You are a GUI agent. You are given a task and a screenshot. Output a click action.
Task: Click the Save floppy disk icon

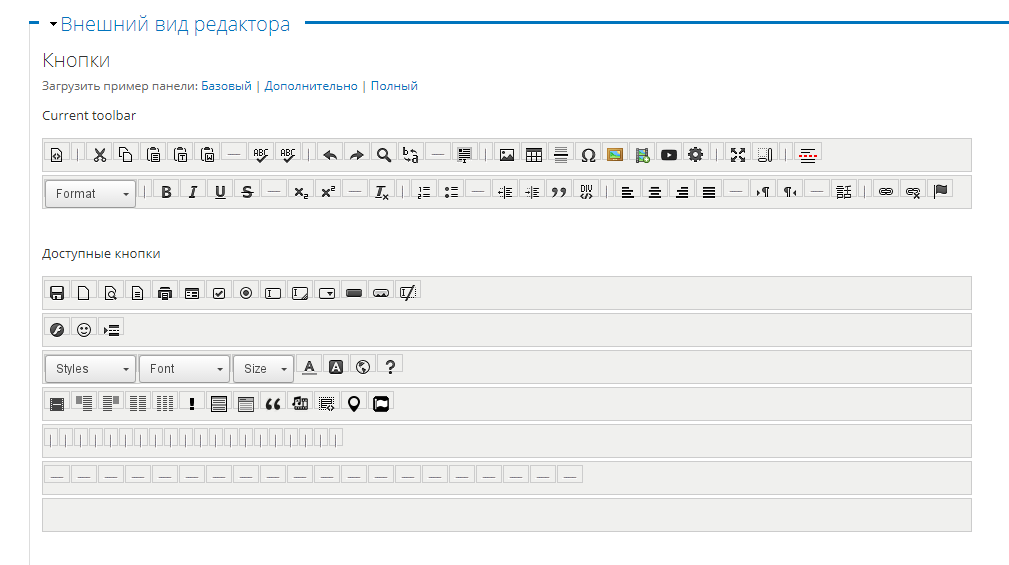click(x=57, y=293)
